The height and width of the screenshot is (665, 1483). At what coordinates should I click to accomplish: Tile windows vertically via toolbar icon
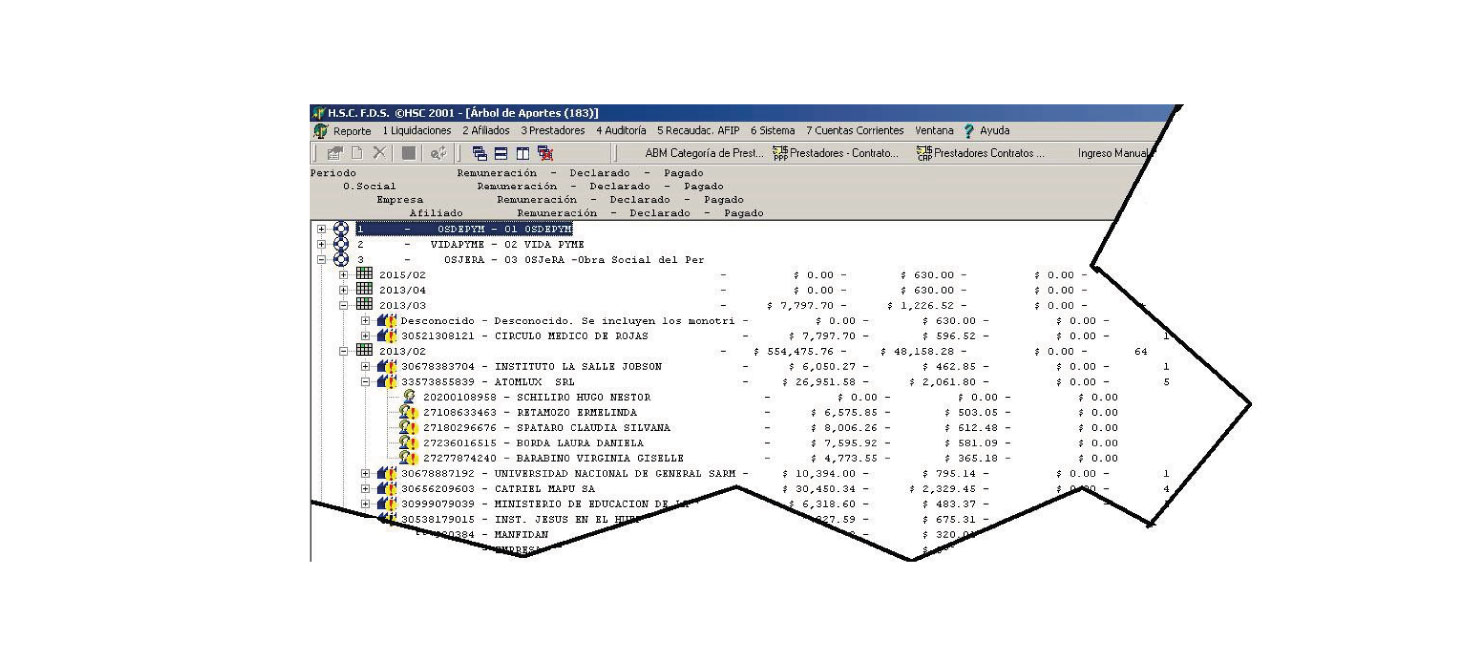click(523, 154)
